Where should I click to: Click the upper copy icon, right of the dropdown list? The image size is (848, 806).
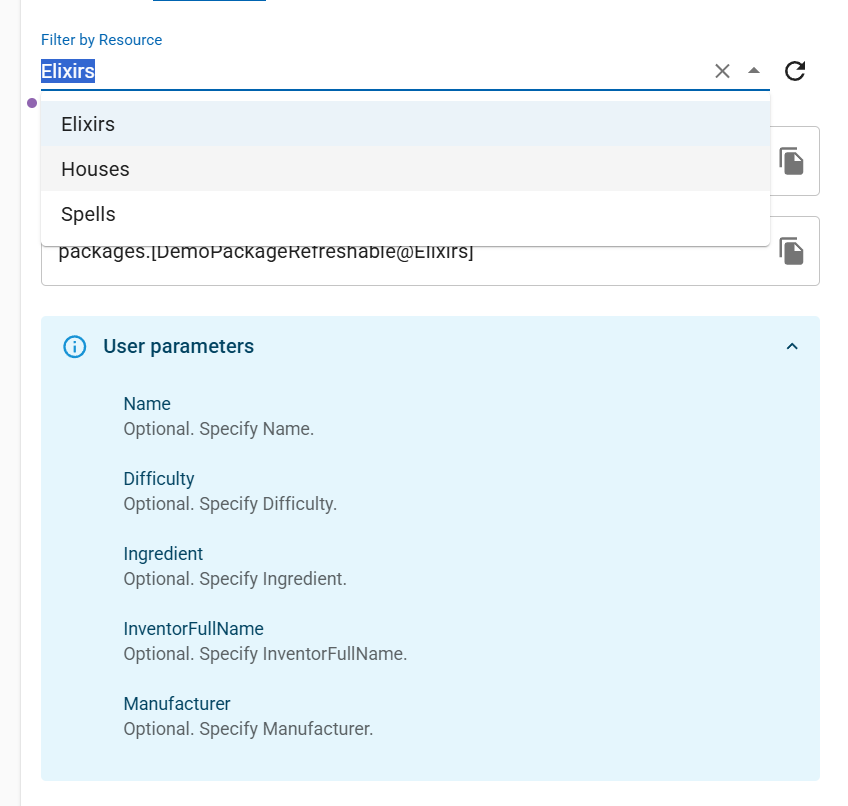[x=792, y=161]
